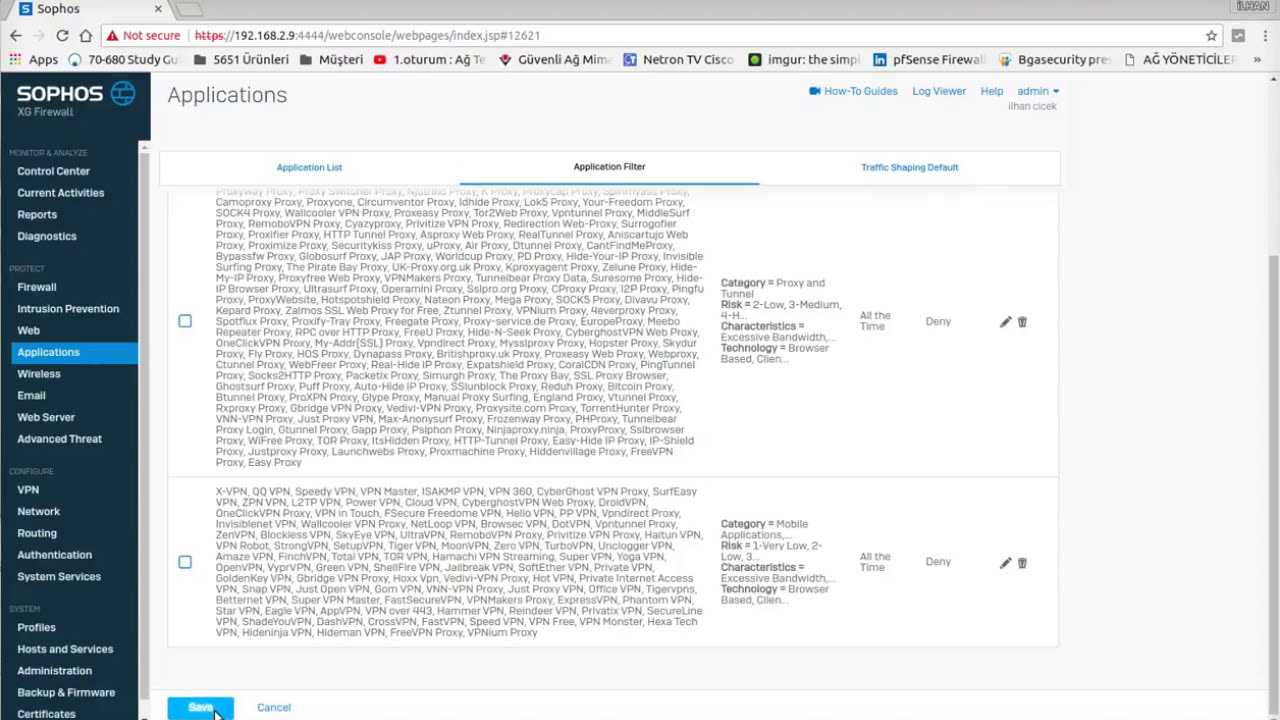Show more bookmarks chevron

(x=1257, y=60)
